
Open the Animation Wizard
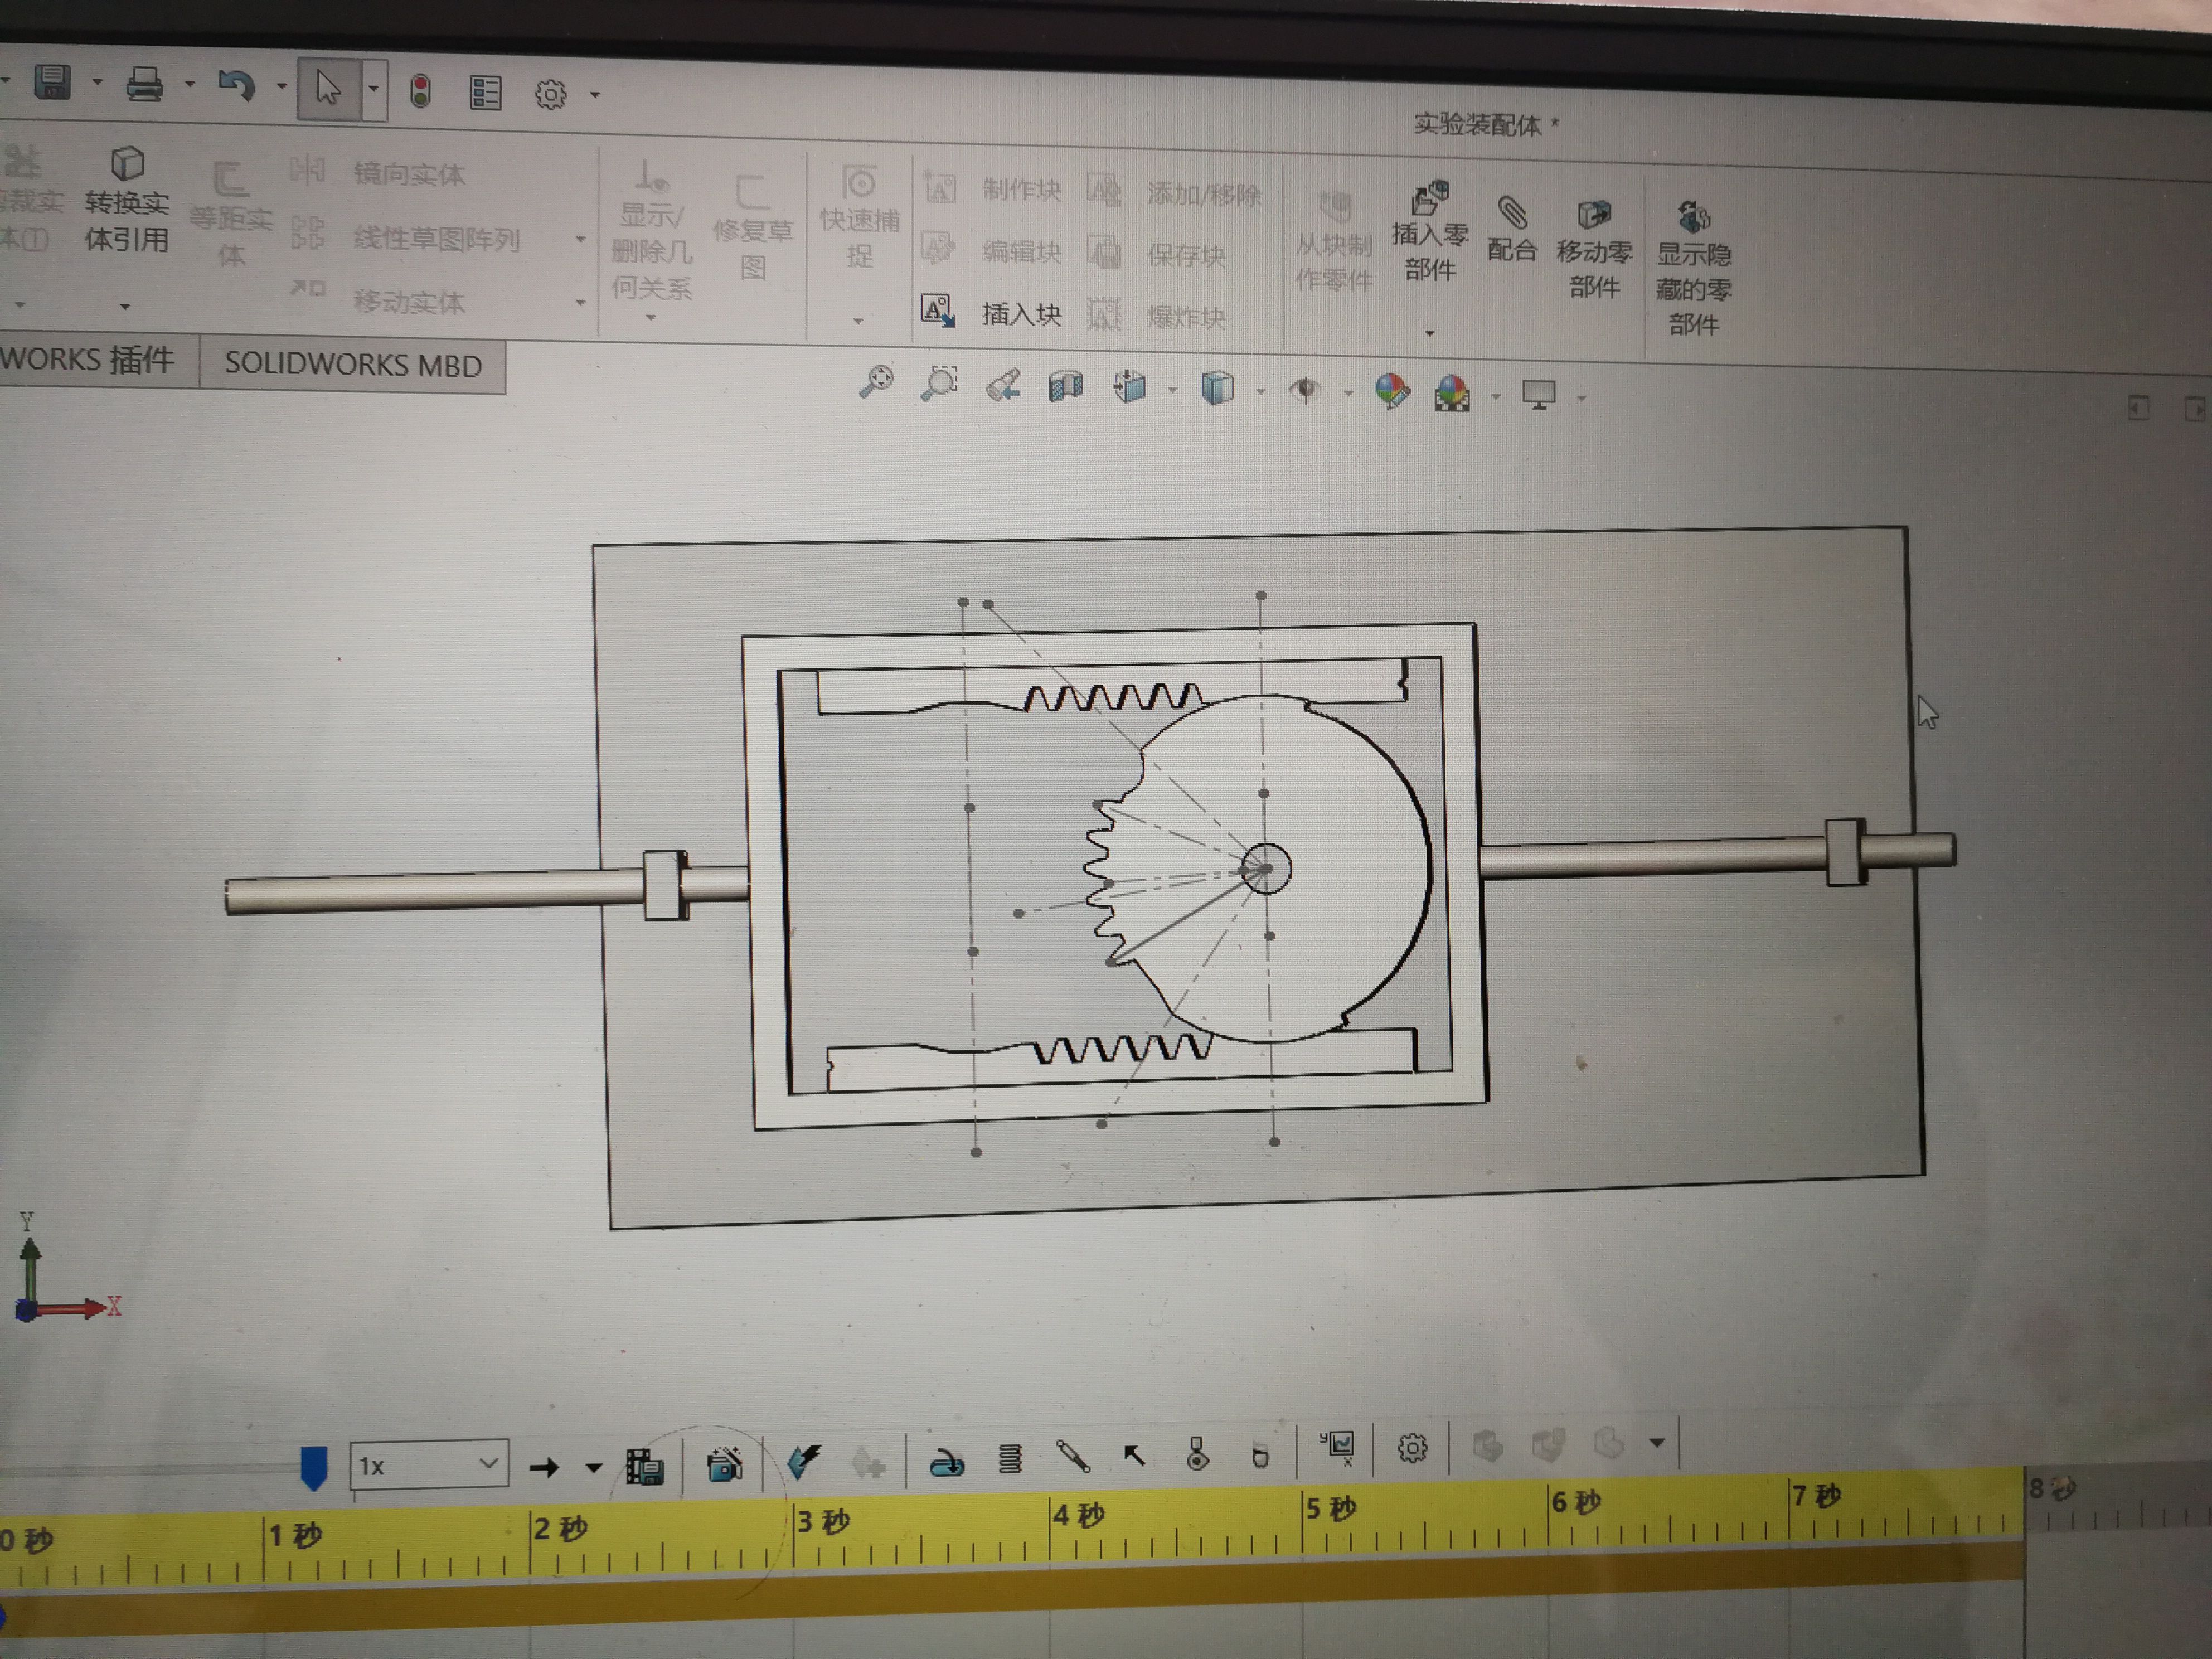click(x=724, y=1465)
